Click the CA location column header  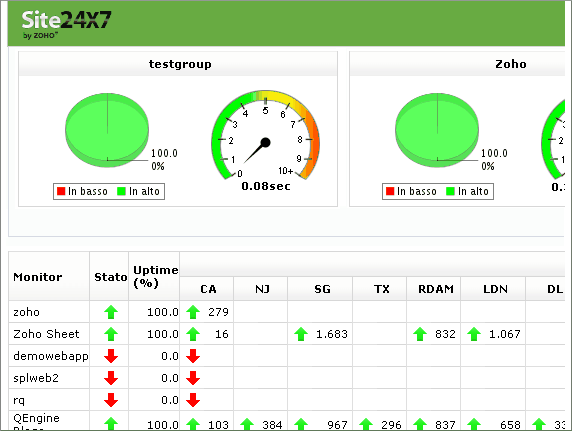click(207, 289)
